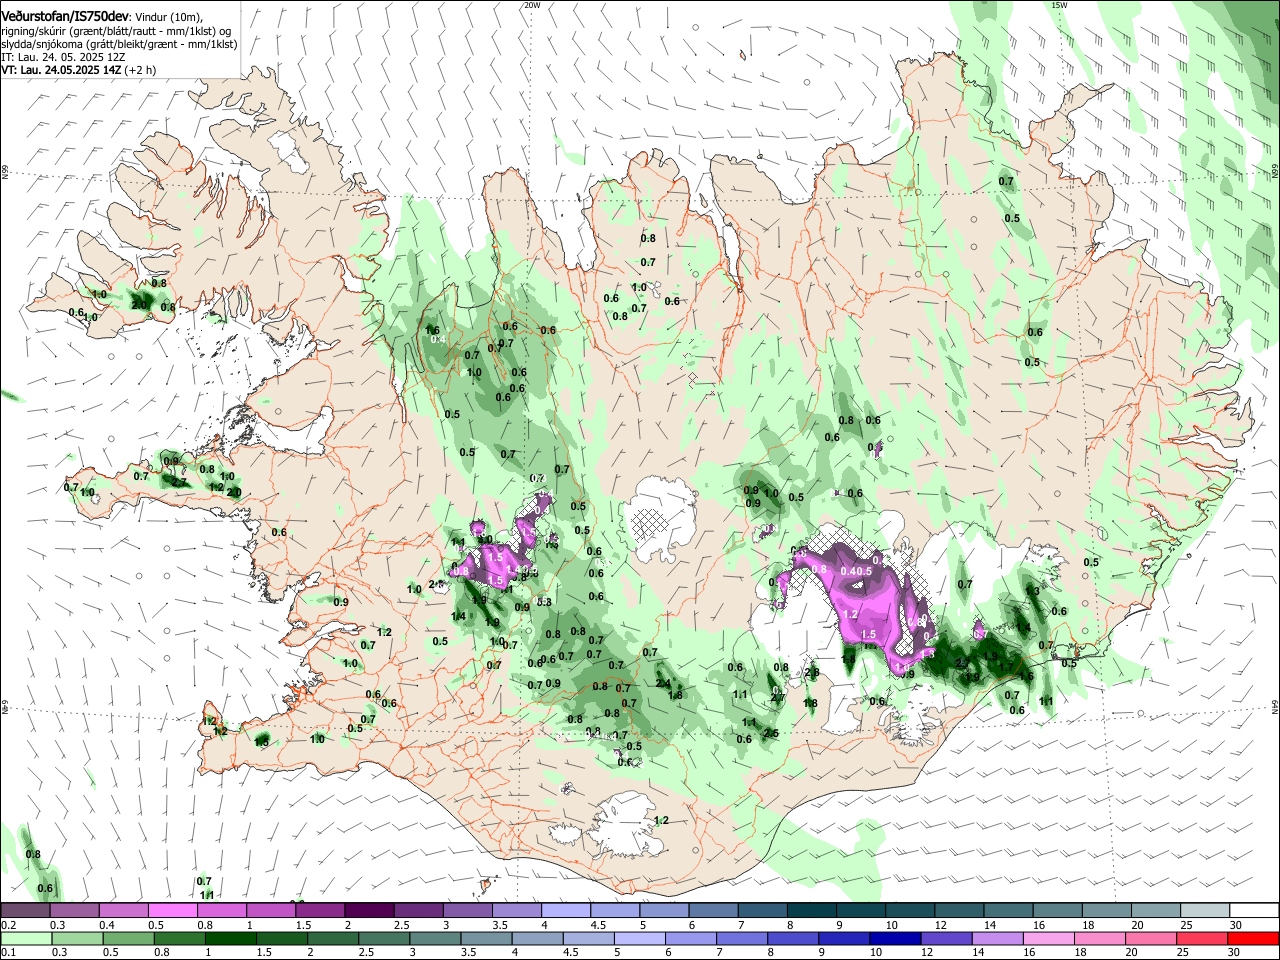Viewport: 1280px width, 960px height.
Task: Pick the dark teal 8–9 snow swatch
Action: pyautogui.click(x=814, y=911)
